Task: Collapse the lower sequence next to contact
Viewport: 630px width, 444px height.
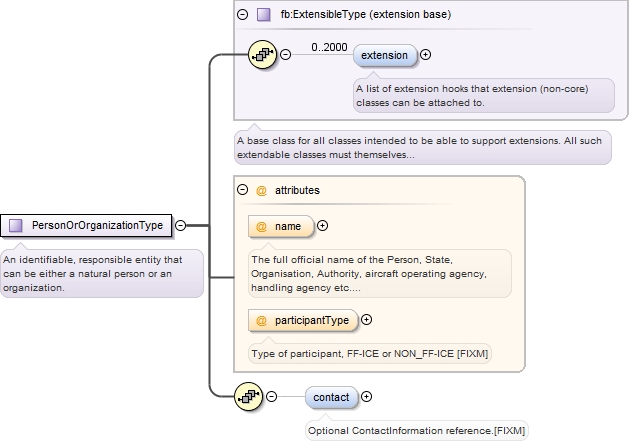Action: [273, 397]
